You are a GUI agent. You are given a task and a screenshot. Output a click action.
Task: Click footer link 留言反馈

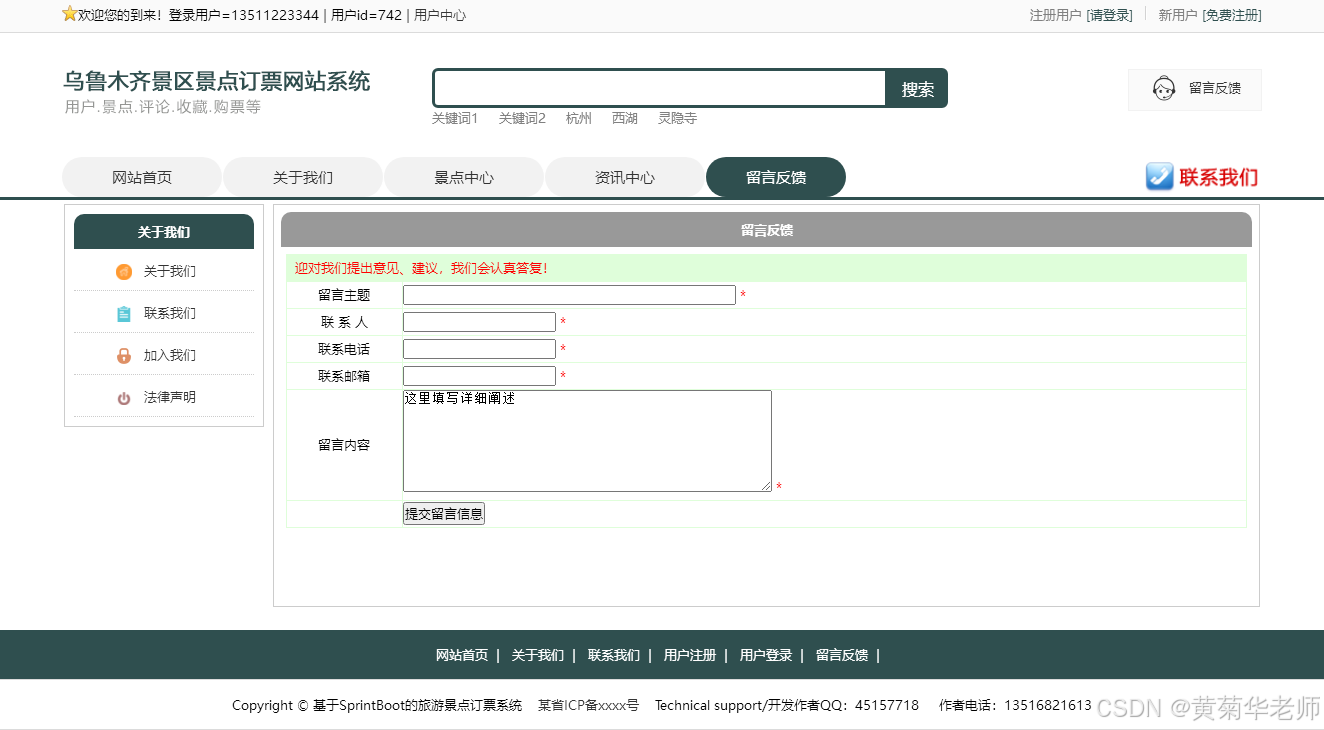pos(842,656)
